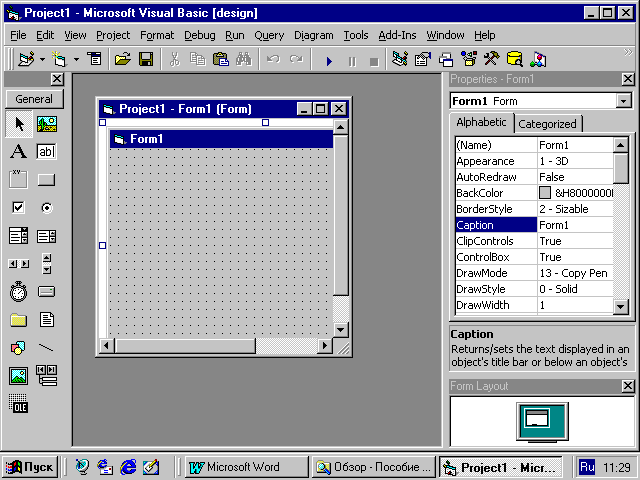Select the CommandButton control tool
The height and width of the screenshot is (480, 640).
pos(47,180)
